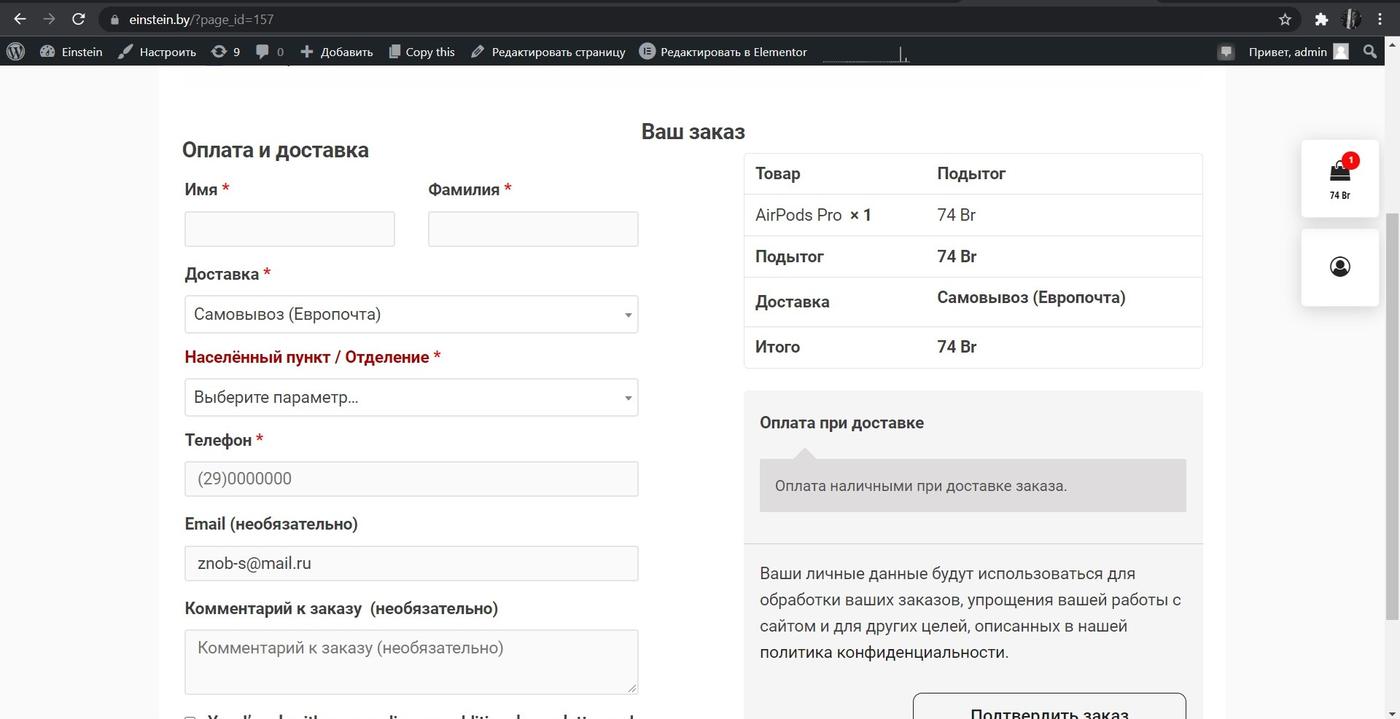Open the browser extensions puzzle icon
This screenshot has width=1400, height=719.
[x=1321, y=19]
